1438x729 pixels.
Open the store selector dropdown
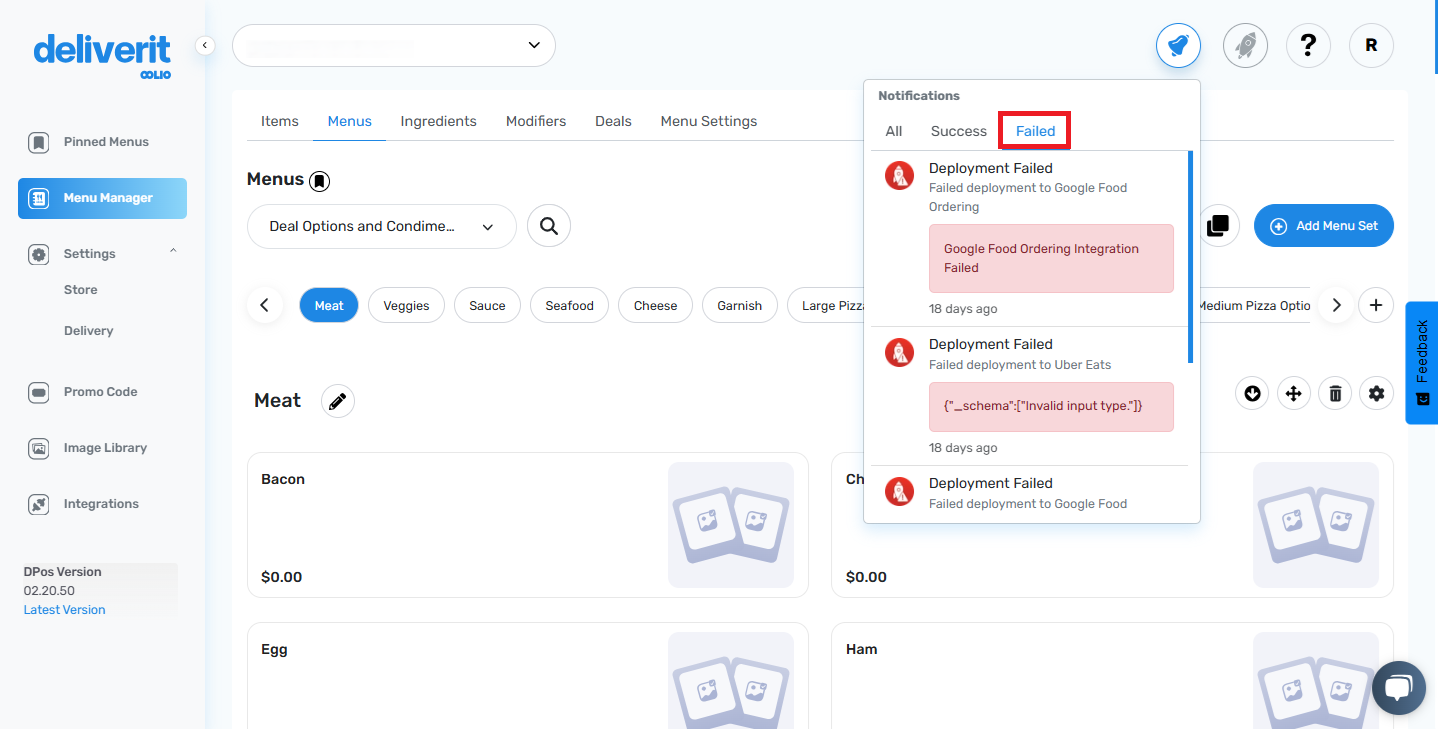(394, 46)
